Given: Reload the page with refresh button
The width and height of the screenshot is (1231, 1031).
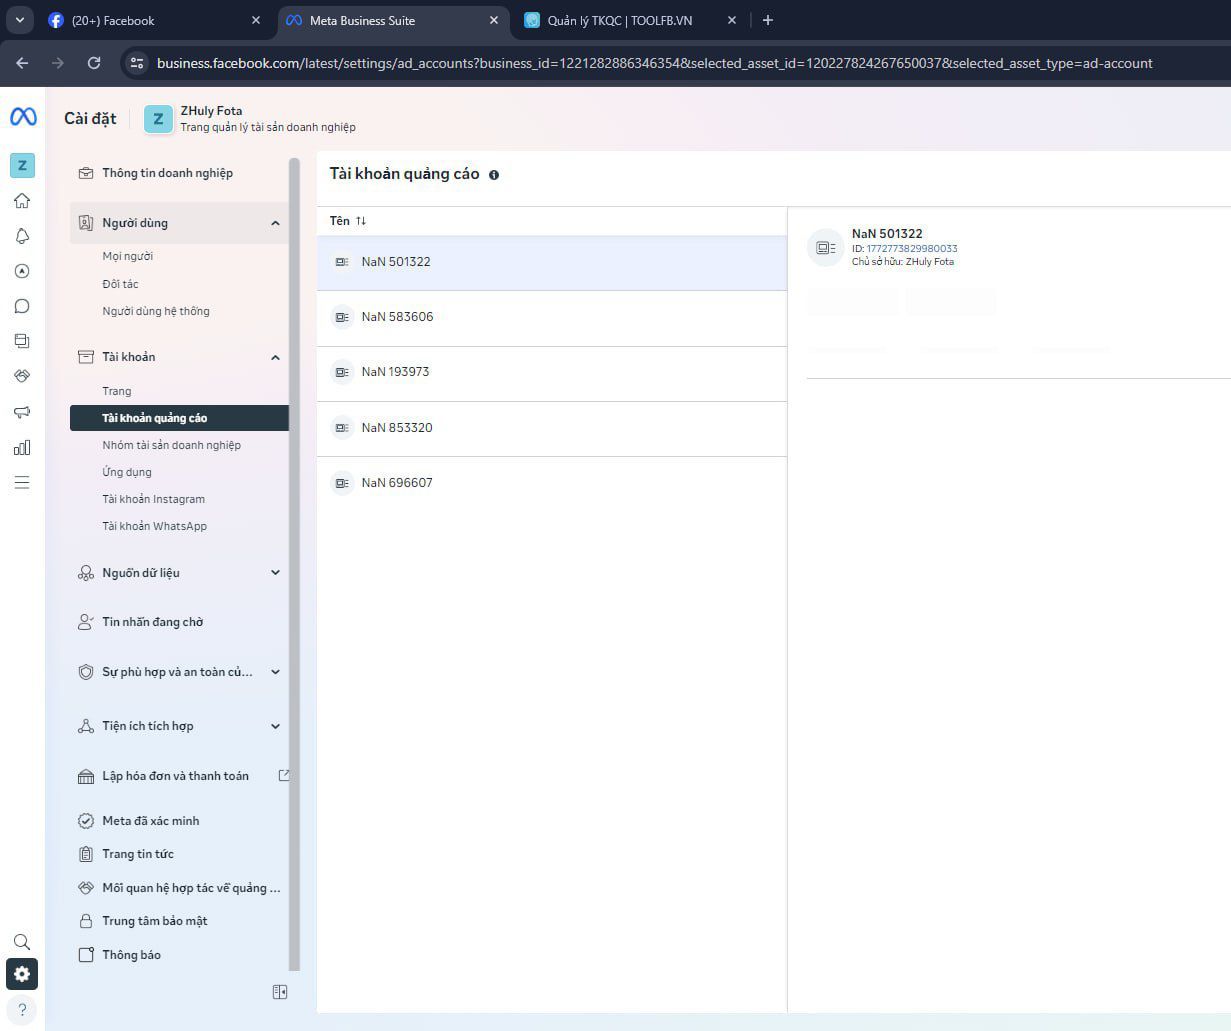Looking at the screenshot, I should 94,63.
